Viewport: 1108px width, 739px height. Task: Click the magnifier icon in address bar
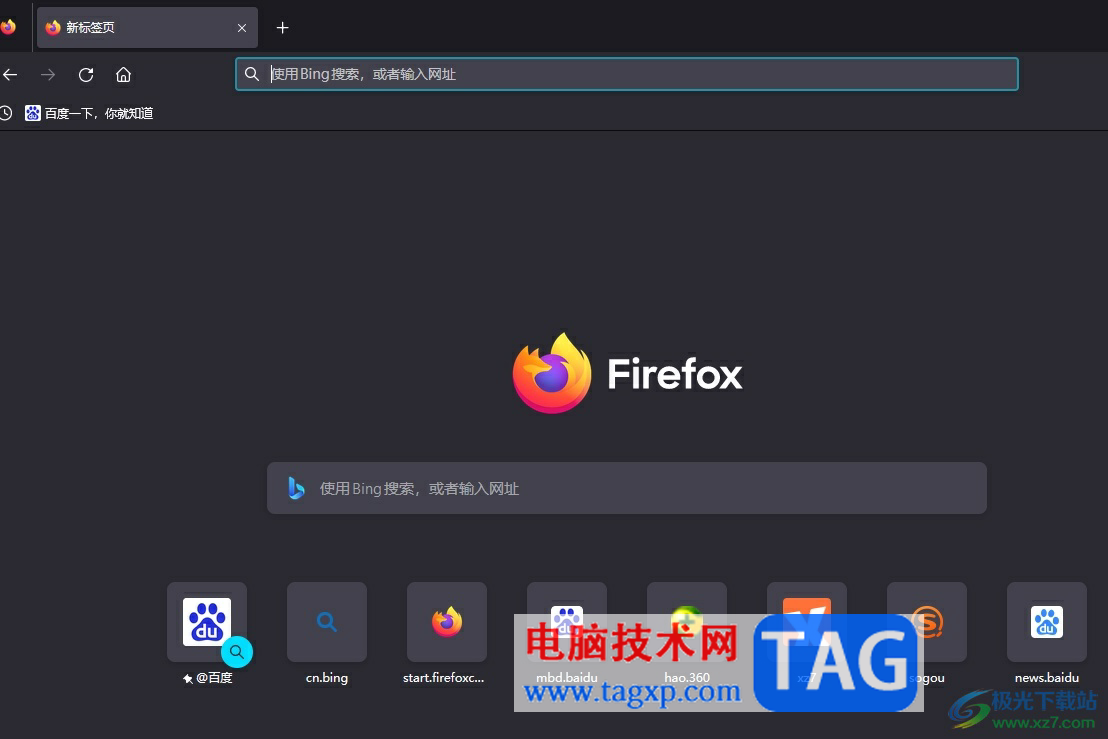tap(252, 74)
